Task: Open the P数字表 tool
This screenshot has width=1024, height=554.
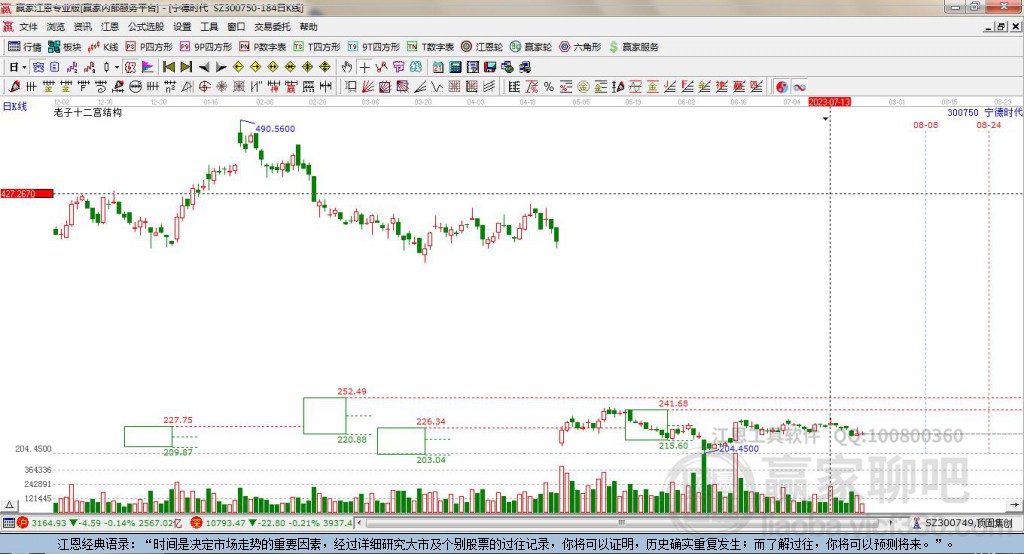Action: [263, 46]
